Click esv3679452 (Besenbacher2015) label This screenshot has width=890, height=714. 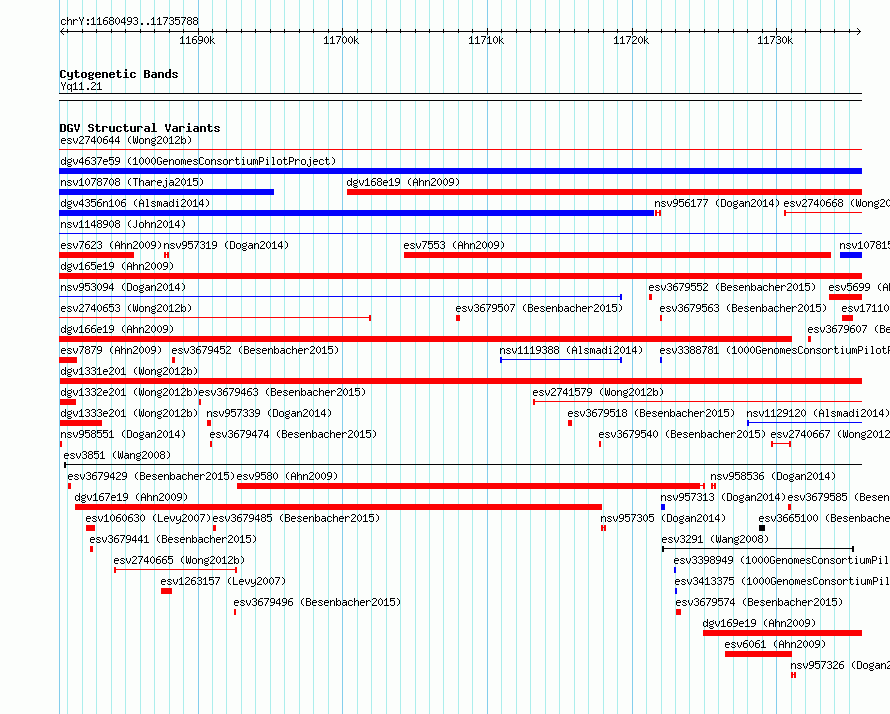(255, 350)
